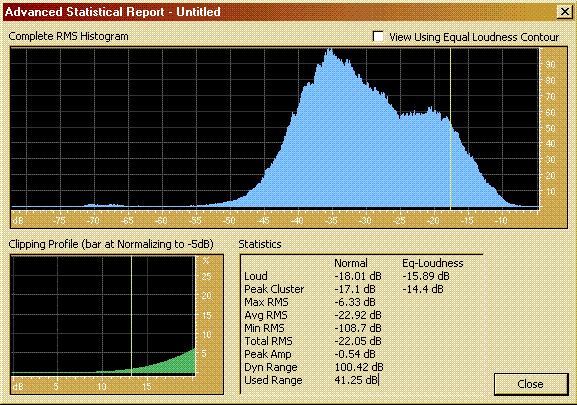Enable View Using Equal Loudness Contour checkbox

pyautogui.click(x=378, y=37)
